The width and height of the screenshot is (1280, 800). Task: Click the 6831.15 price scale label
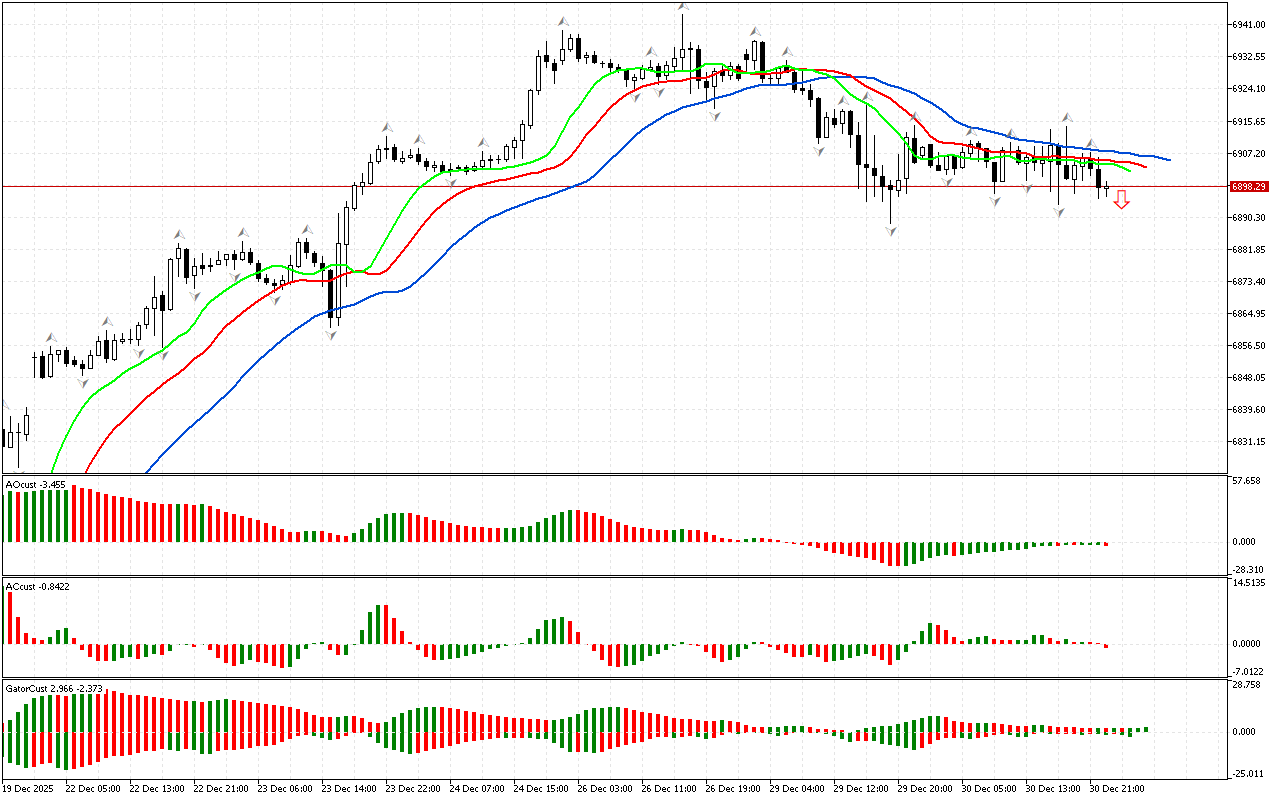[x=1249, y=442]
